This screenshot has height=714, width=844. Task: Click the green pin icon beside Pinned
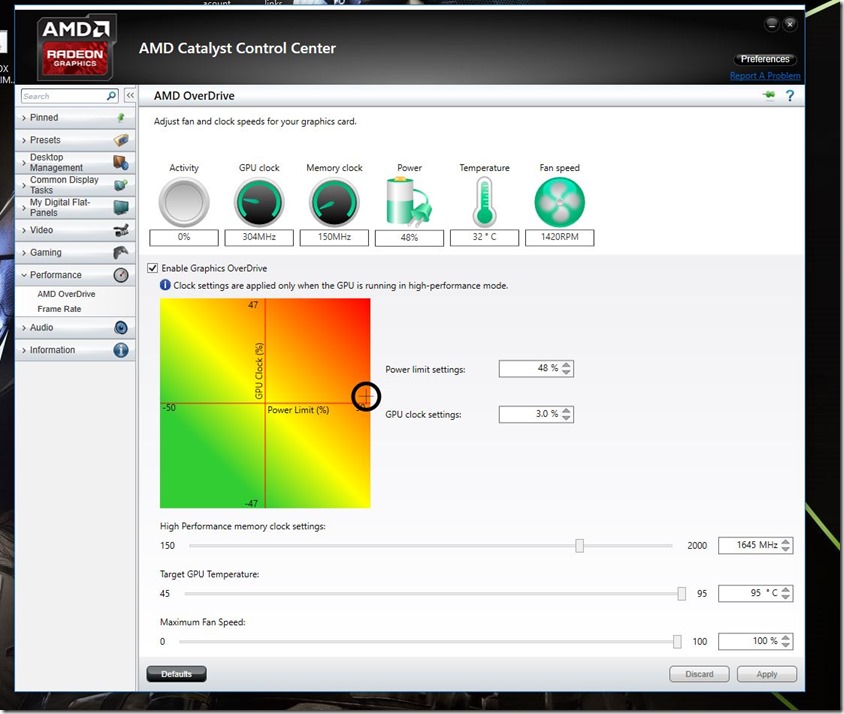pyautogui.click(x=121, y=117)
